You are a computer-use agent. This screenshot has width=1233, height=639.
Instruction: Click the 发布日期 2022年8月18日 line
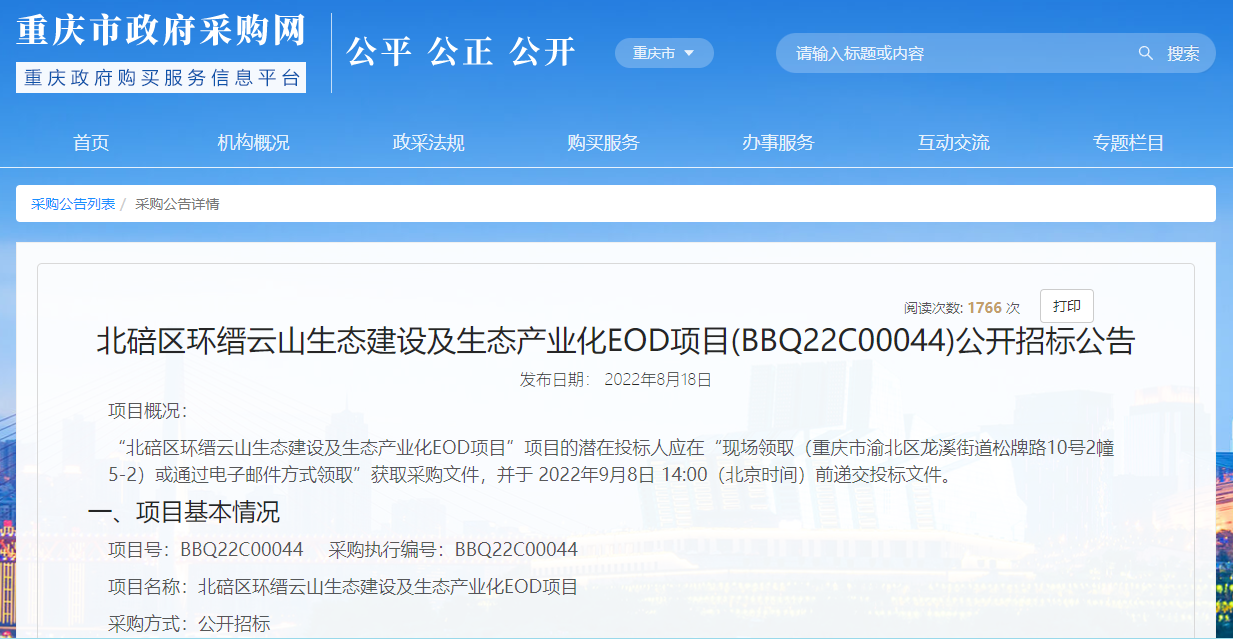616,380
